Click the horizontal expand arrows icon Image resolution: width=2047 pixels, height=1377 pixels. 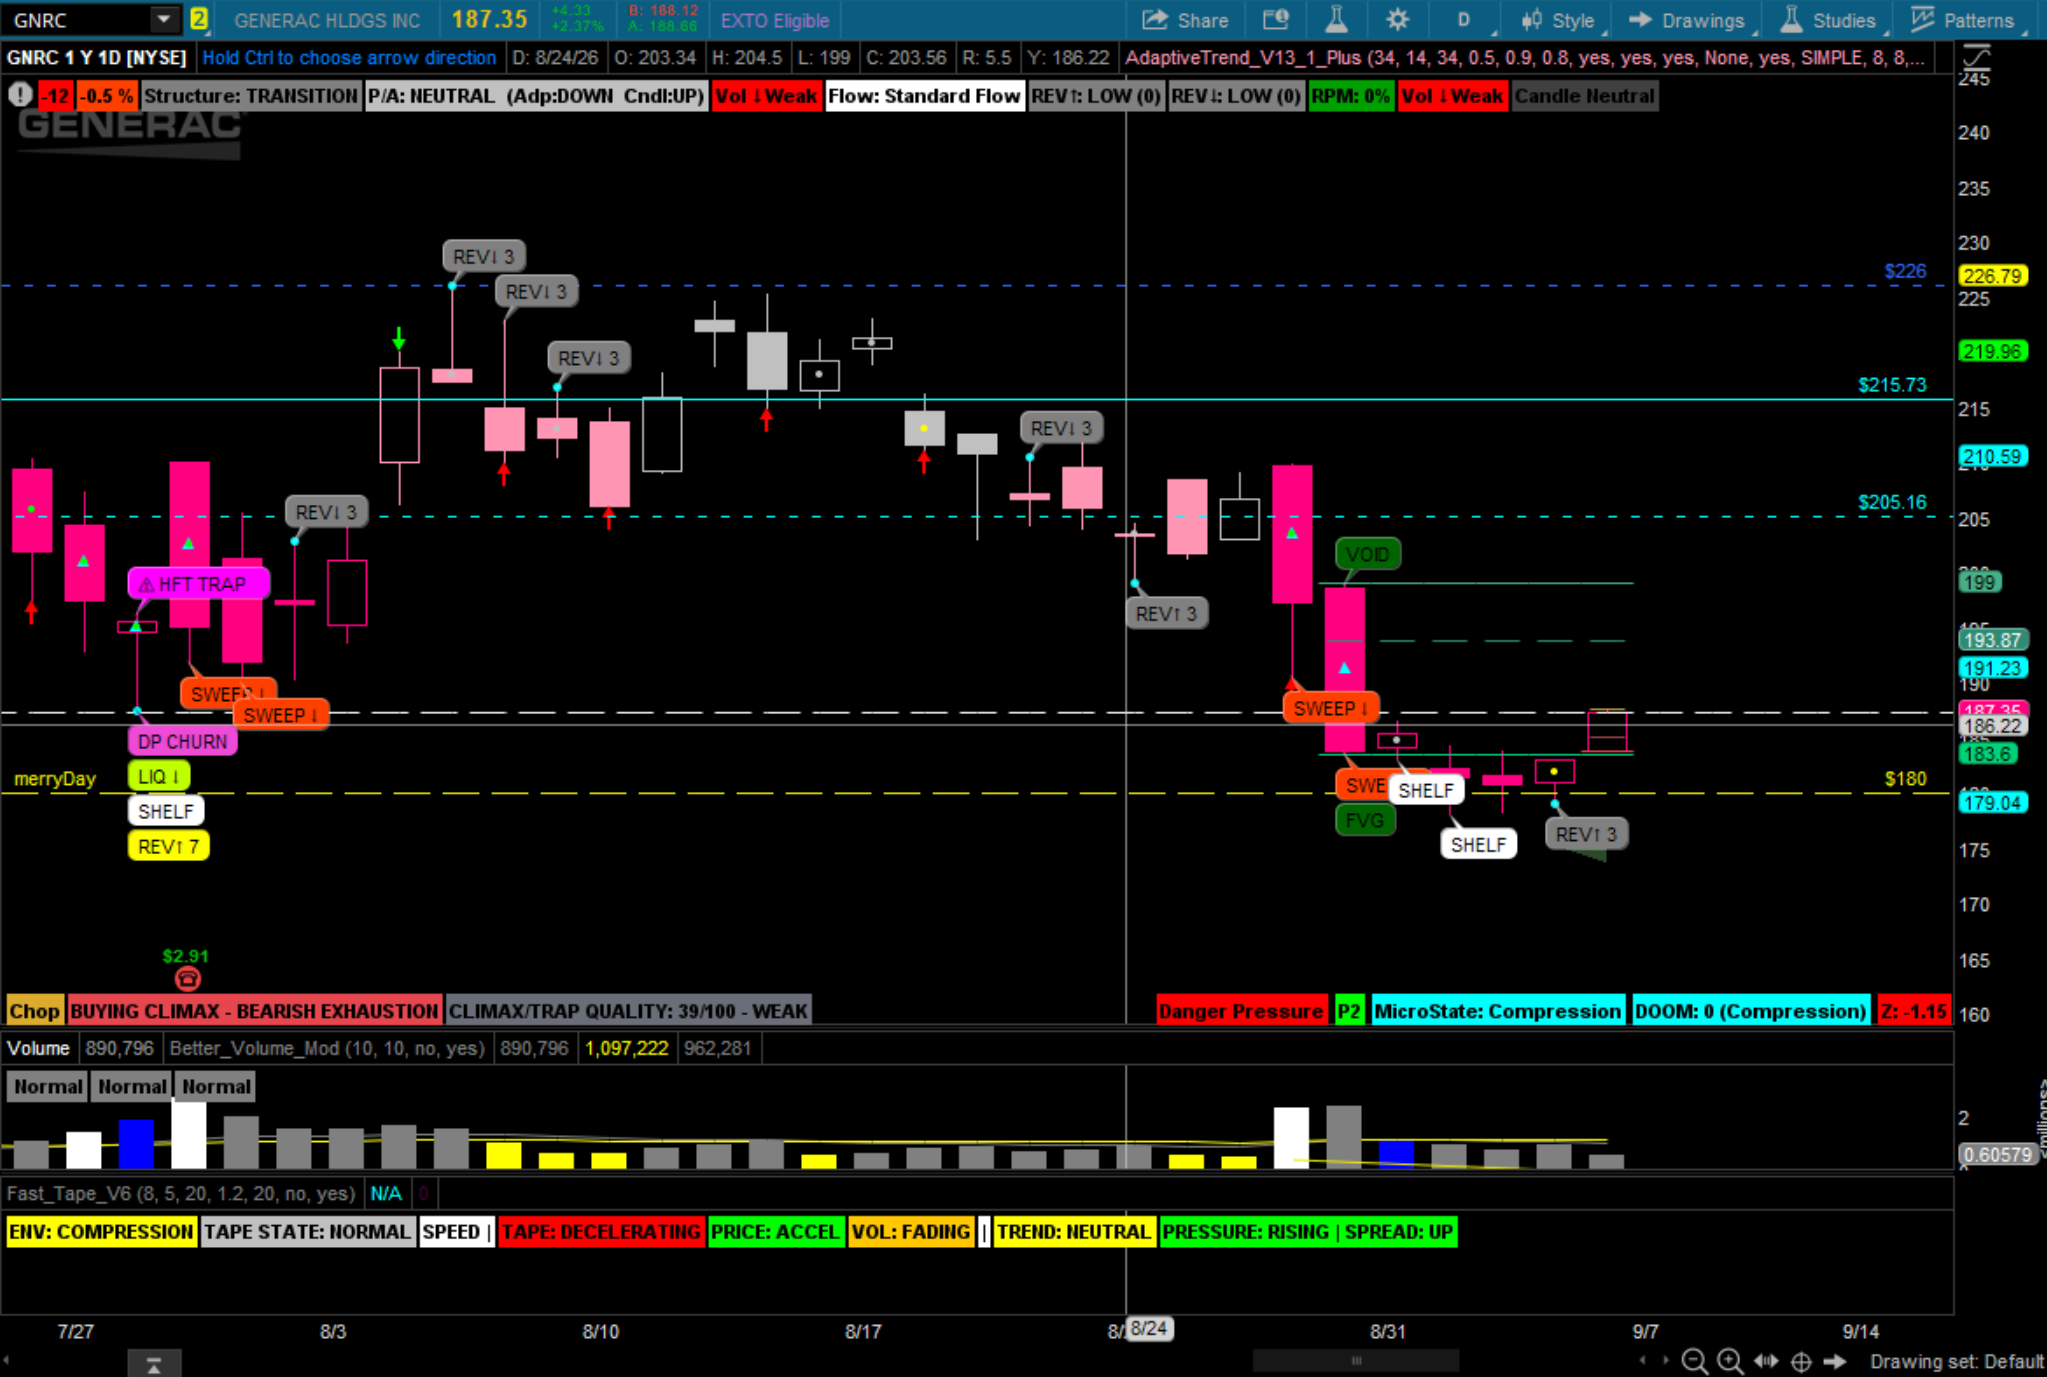1766,1361
